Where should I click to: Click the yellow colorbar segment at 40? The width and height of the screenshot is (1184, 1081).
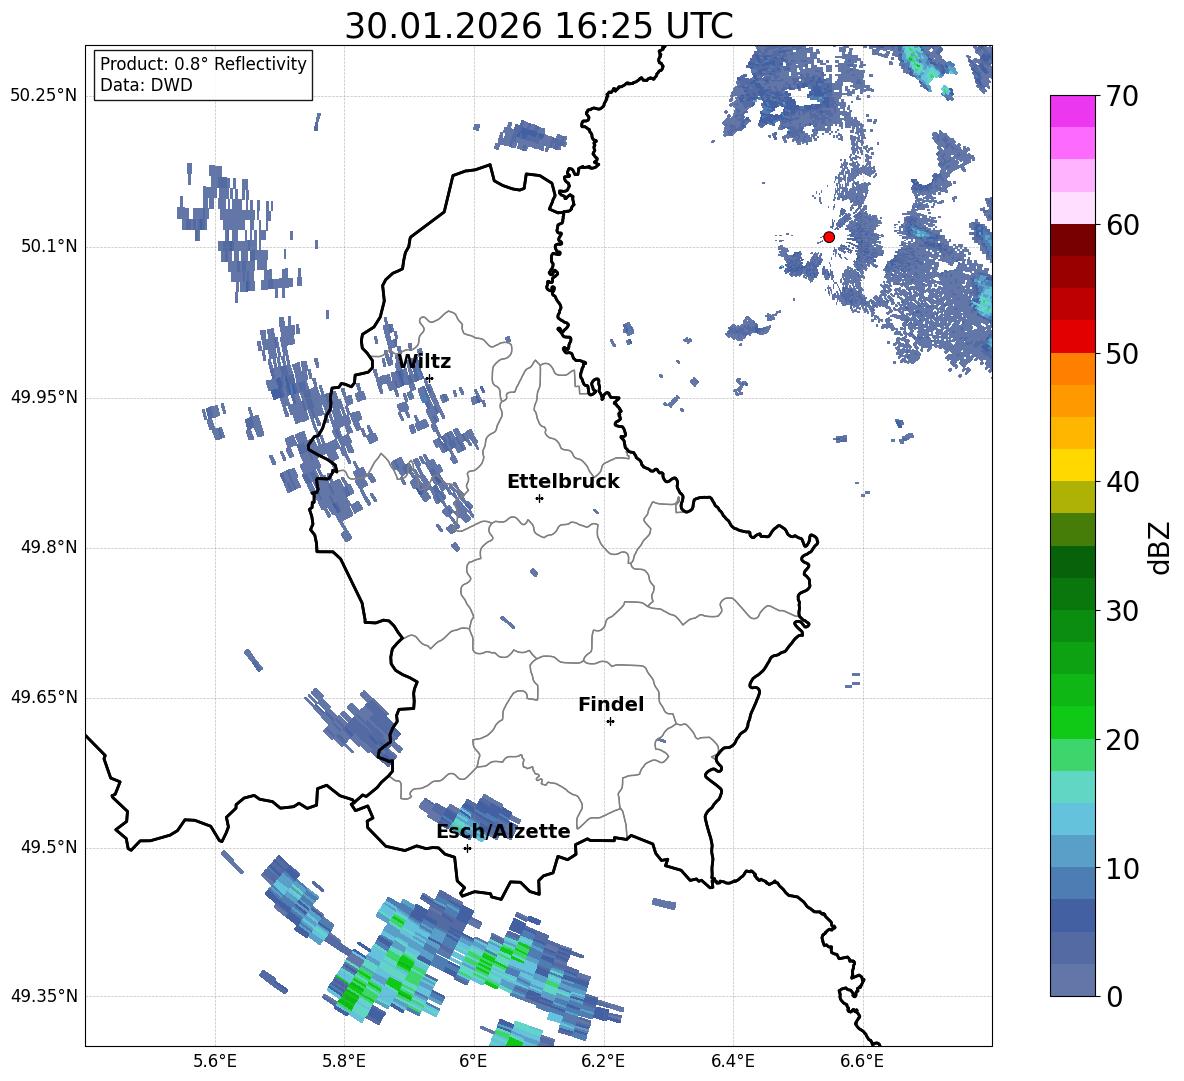1072,465
